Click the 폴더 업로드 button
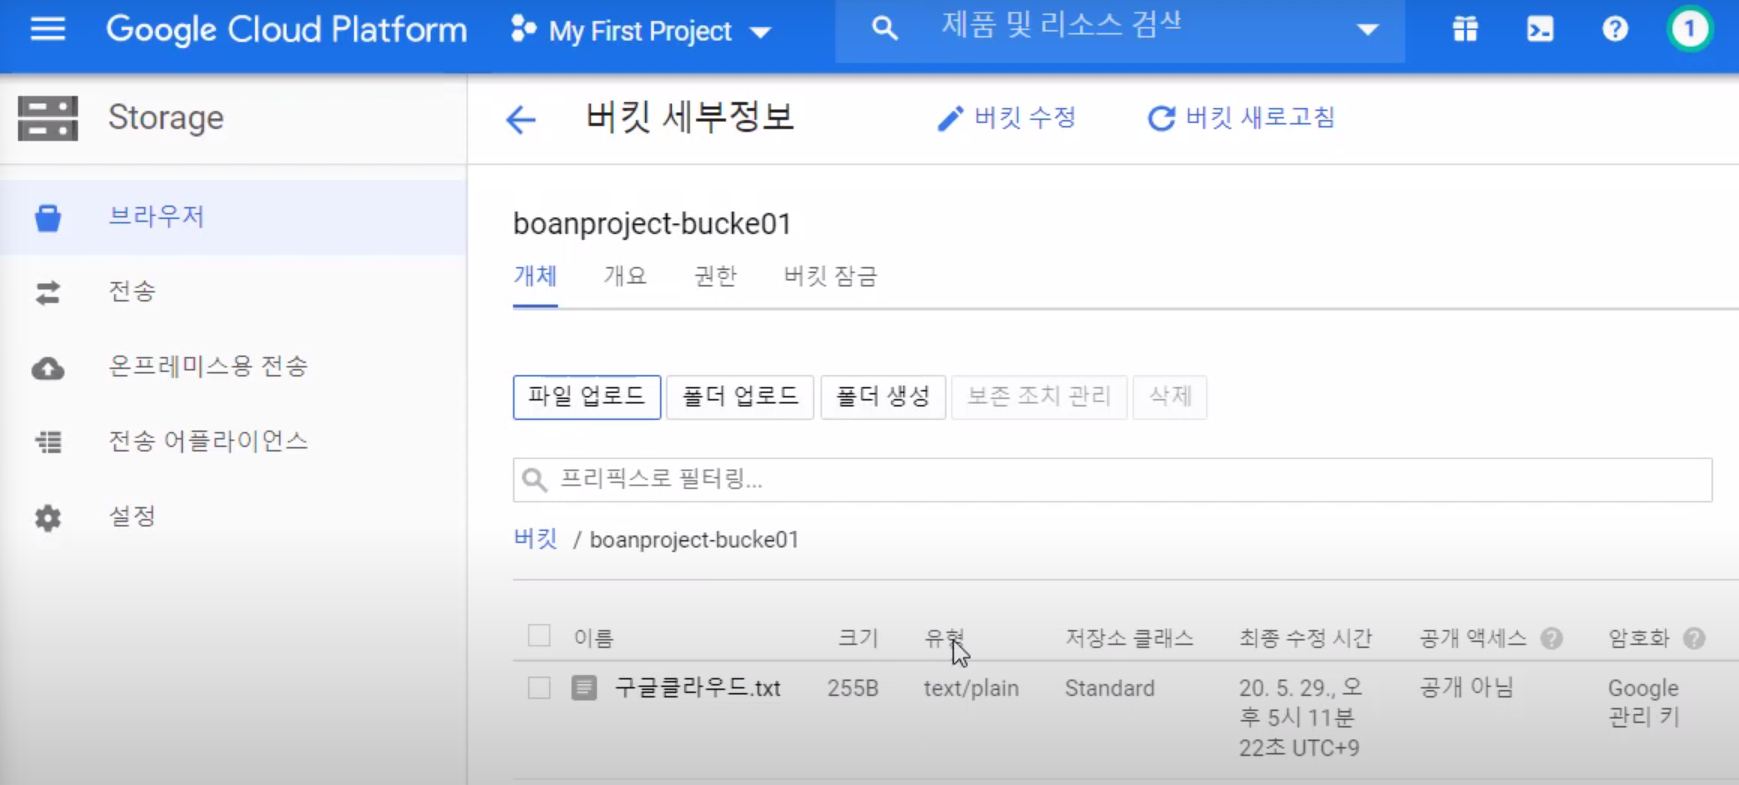 tap(740, 397)
